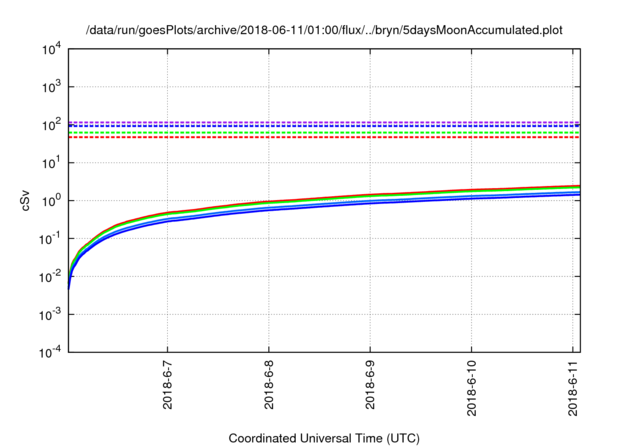Click the 2018-6-8 date tick label

click(269, 385)
